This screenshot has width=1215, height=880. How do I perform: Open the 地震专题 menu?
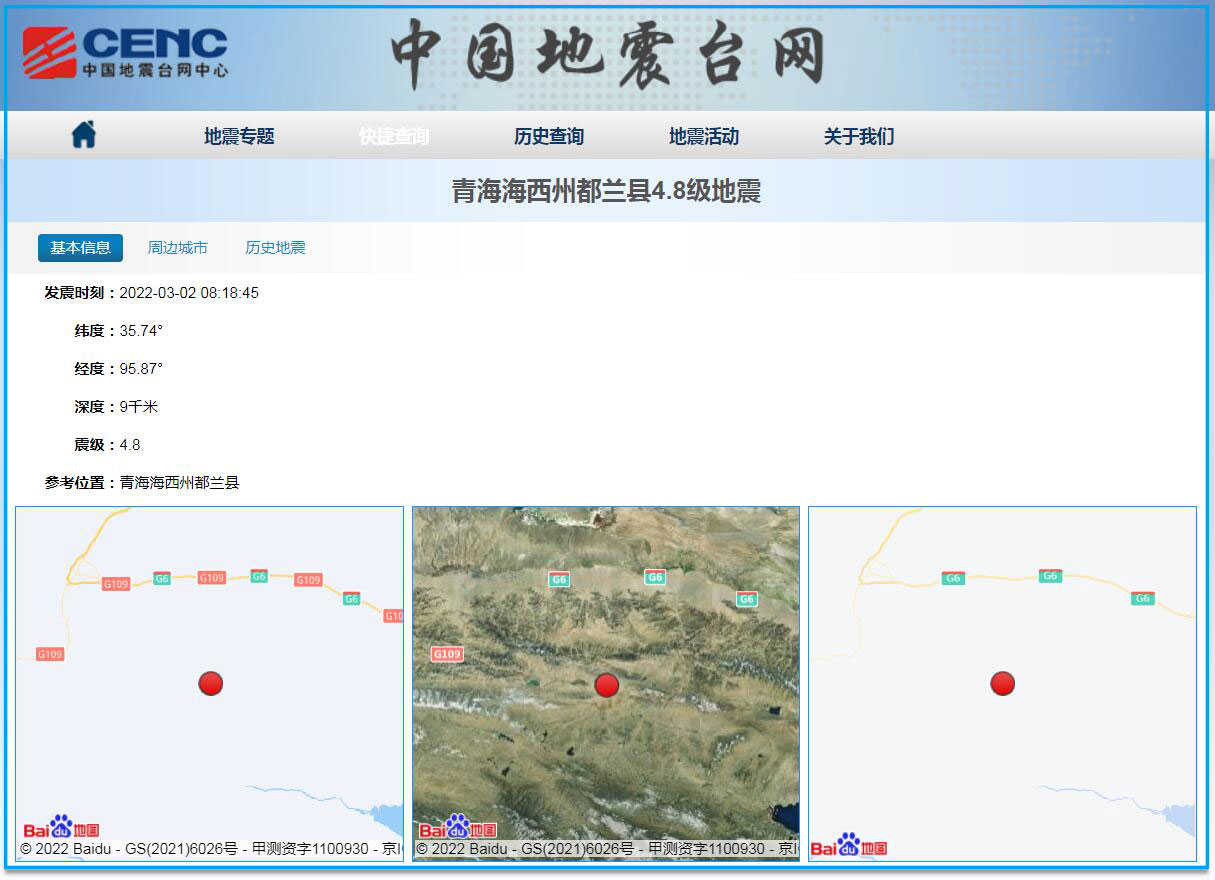point(239,137)
